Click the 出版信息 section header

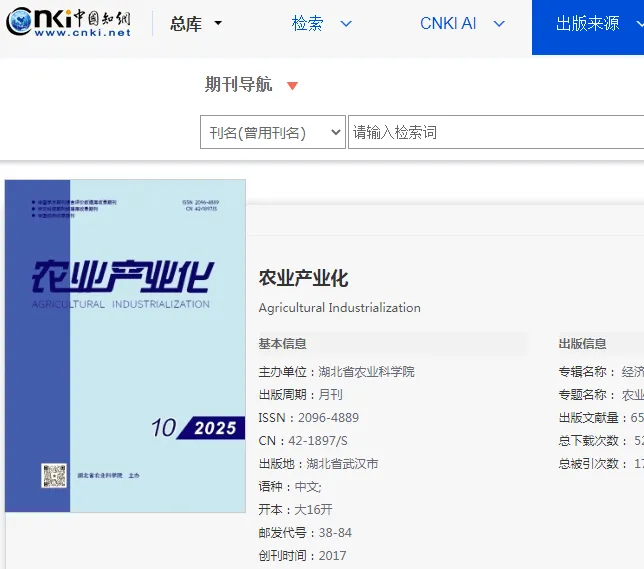point(582,343)
